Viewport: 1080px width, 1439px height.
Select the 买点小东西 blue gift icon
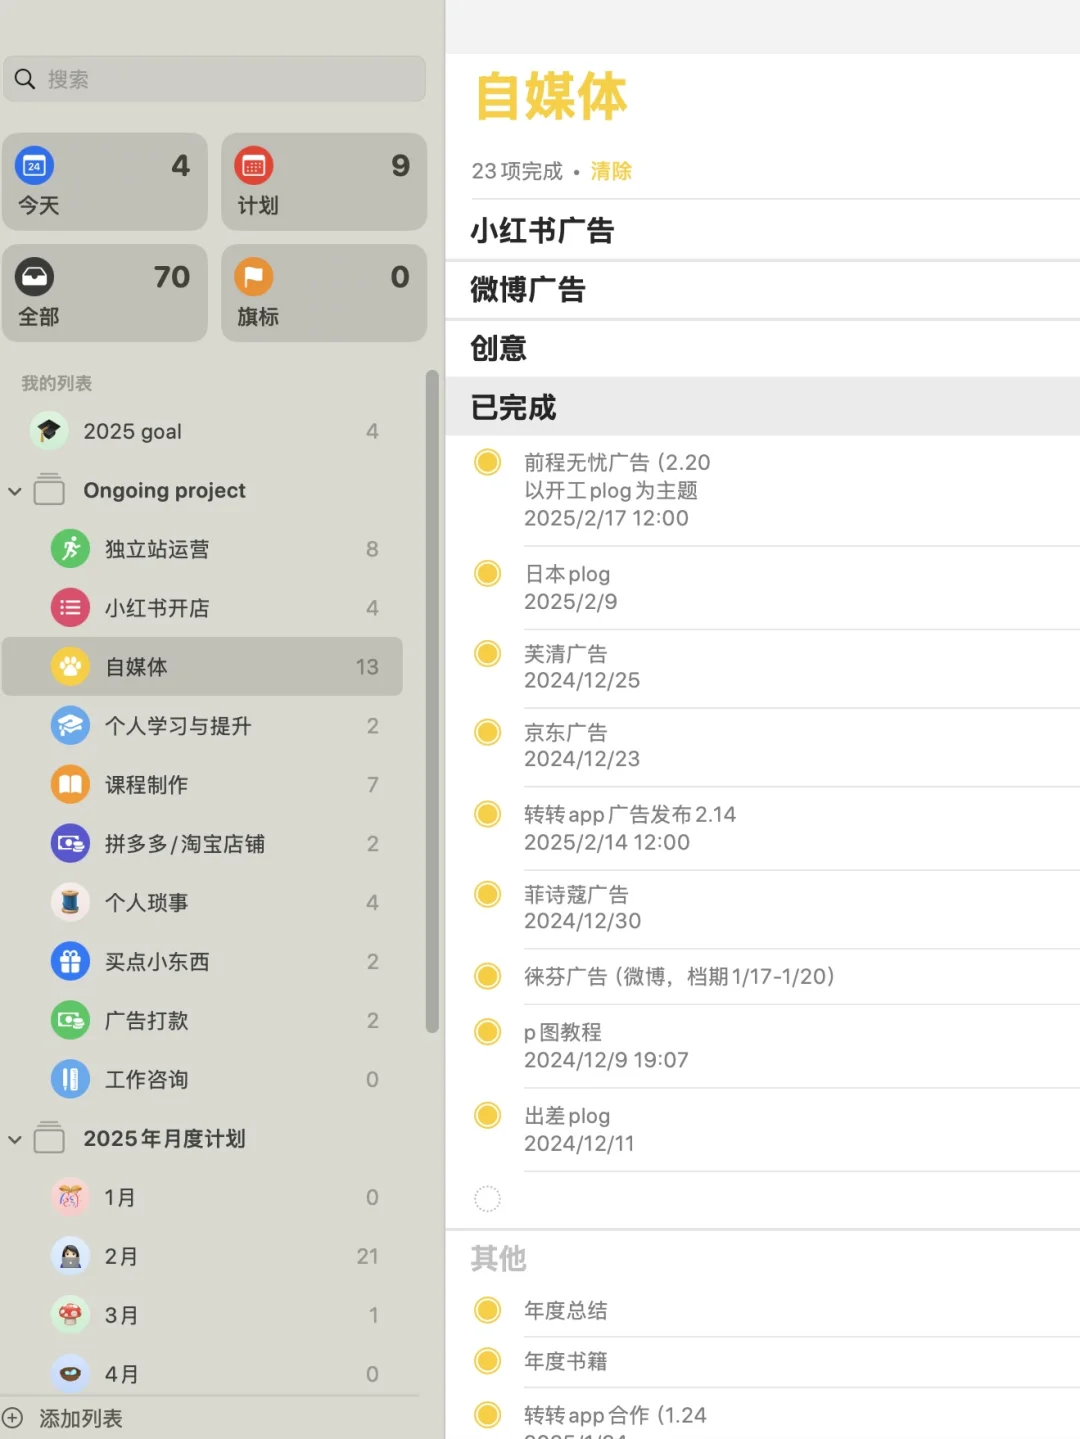tap(70, 962)
